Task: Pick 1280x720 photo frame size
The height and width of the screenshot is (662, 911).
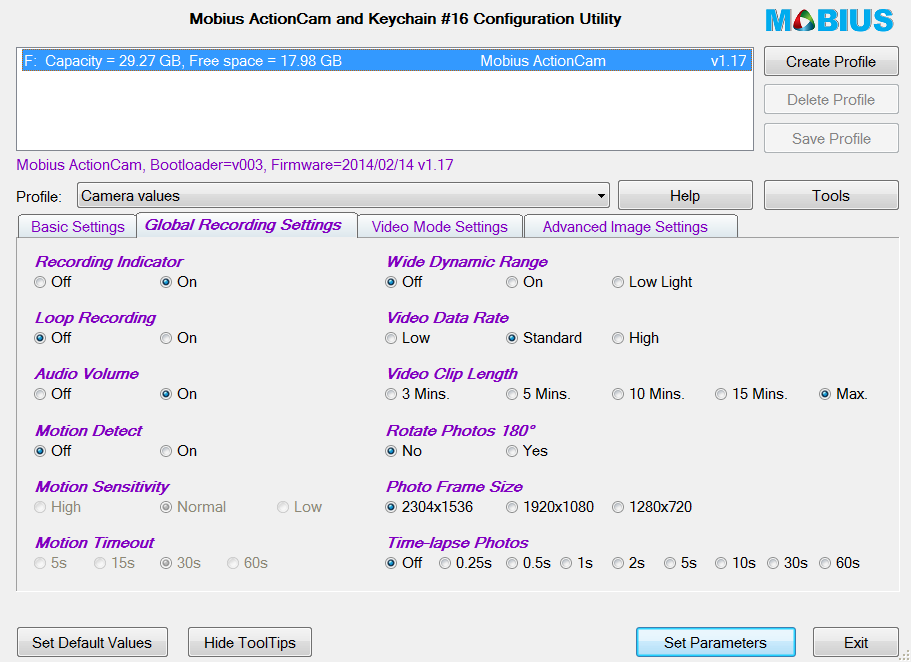Action: 652,507
